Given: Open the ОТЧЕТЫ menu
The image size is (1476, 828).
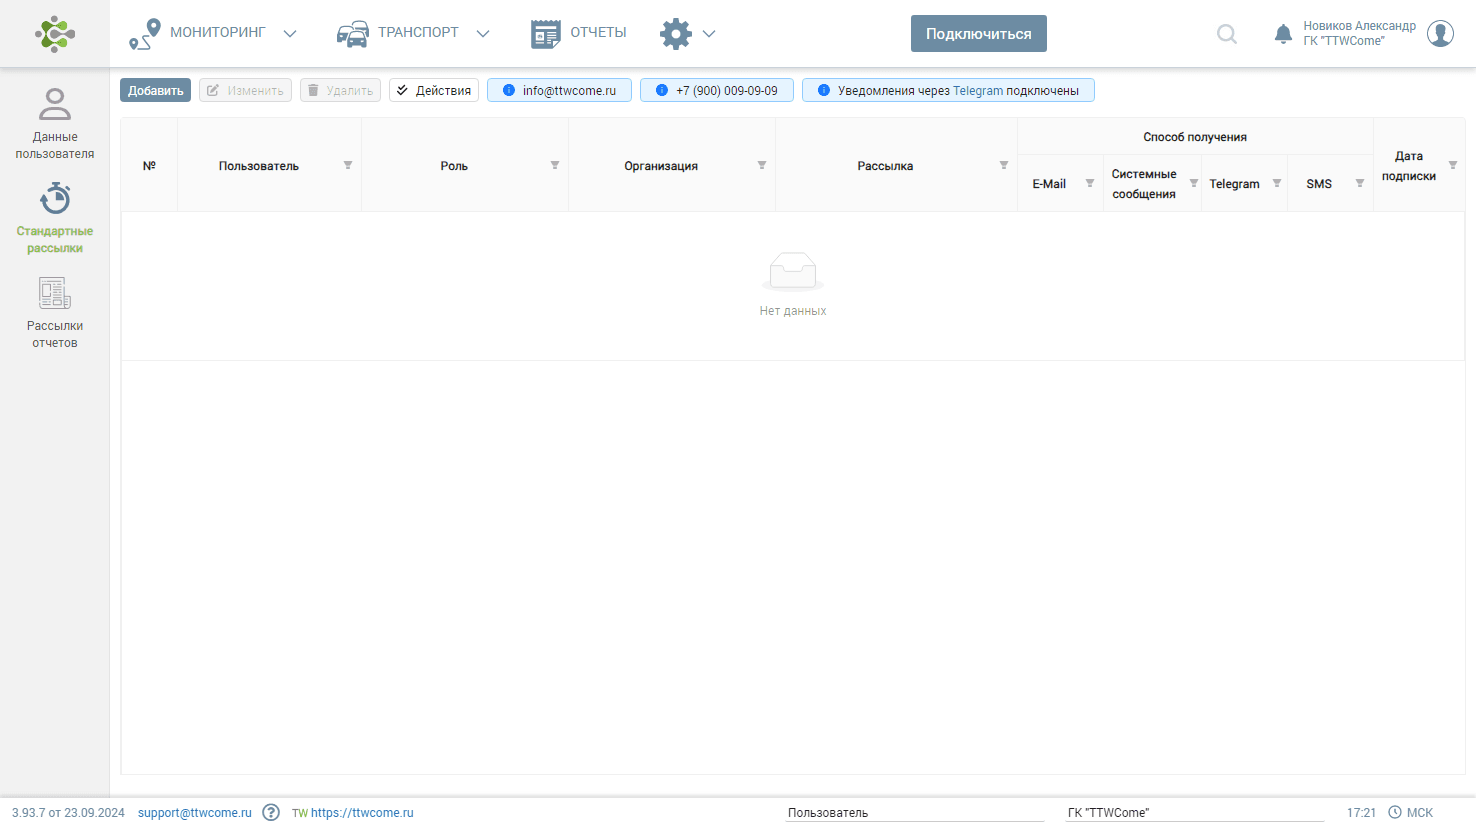Looking at the screenshot, I should coord(598,32).
